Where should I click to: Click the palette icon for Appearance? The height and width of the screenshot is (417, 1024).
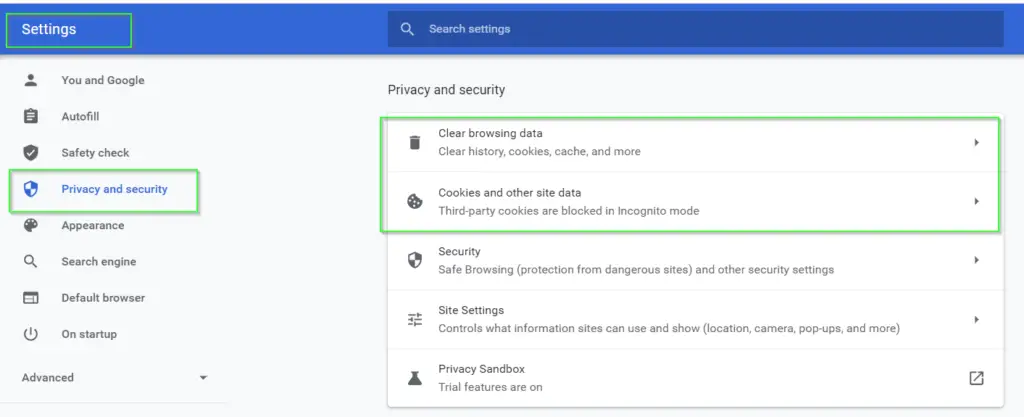click(31, 225)
